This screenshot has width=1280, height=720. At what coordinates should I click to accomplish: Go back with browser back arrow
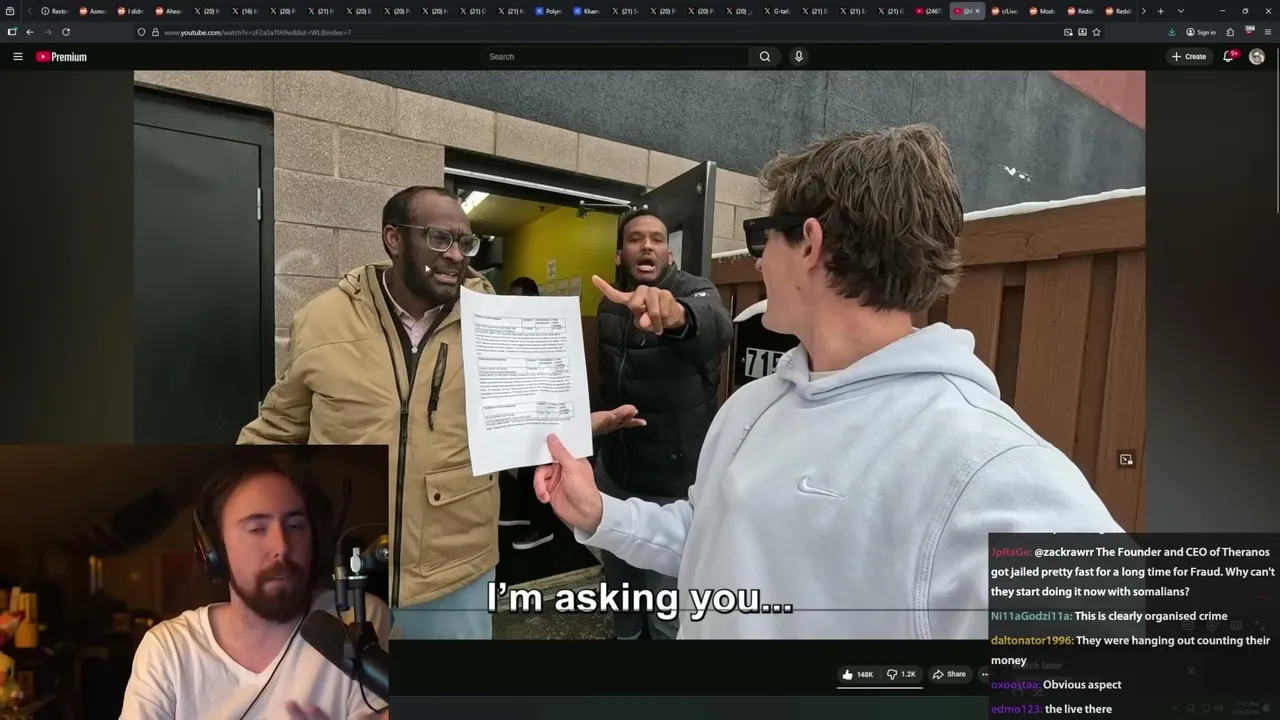pos(29,32)
